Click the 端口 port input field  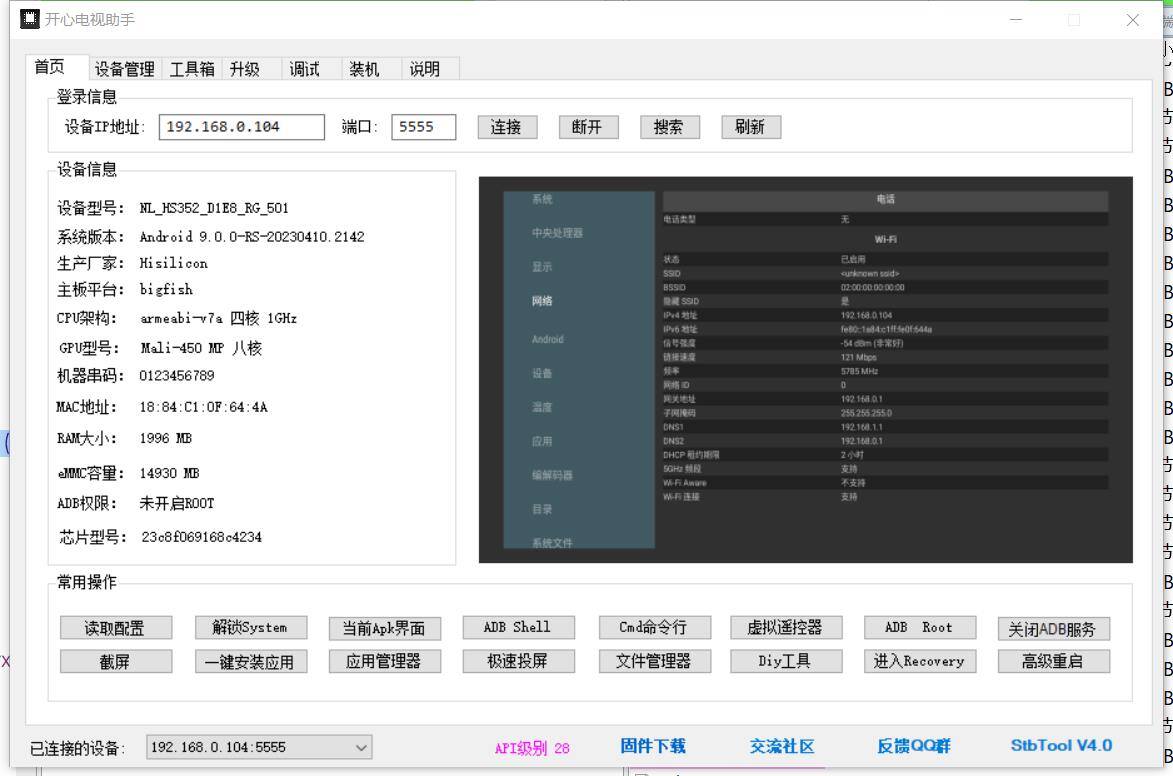point(423,127)
